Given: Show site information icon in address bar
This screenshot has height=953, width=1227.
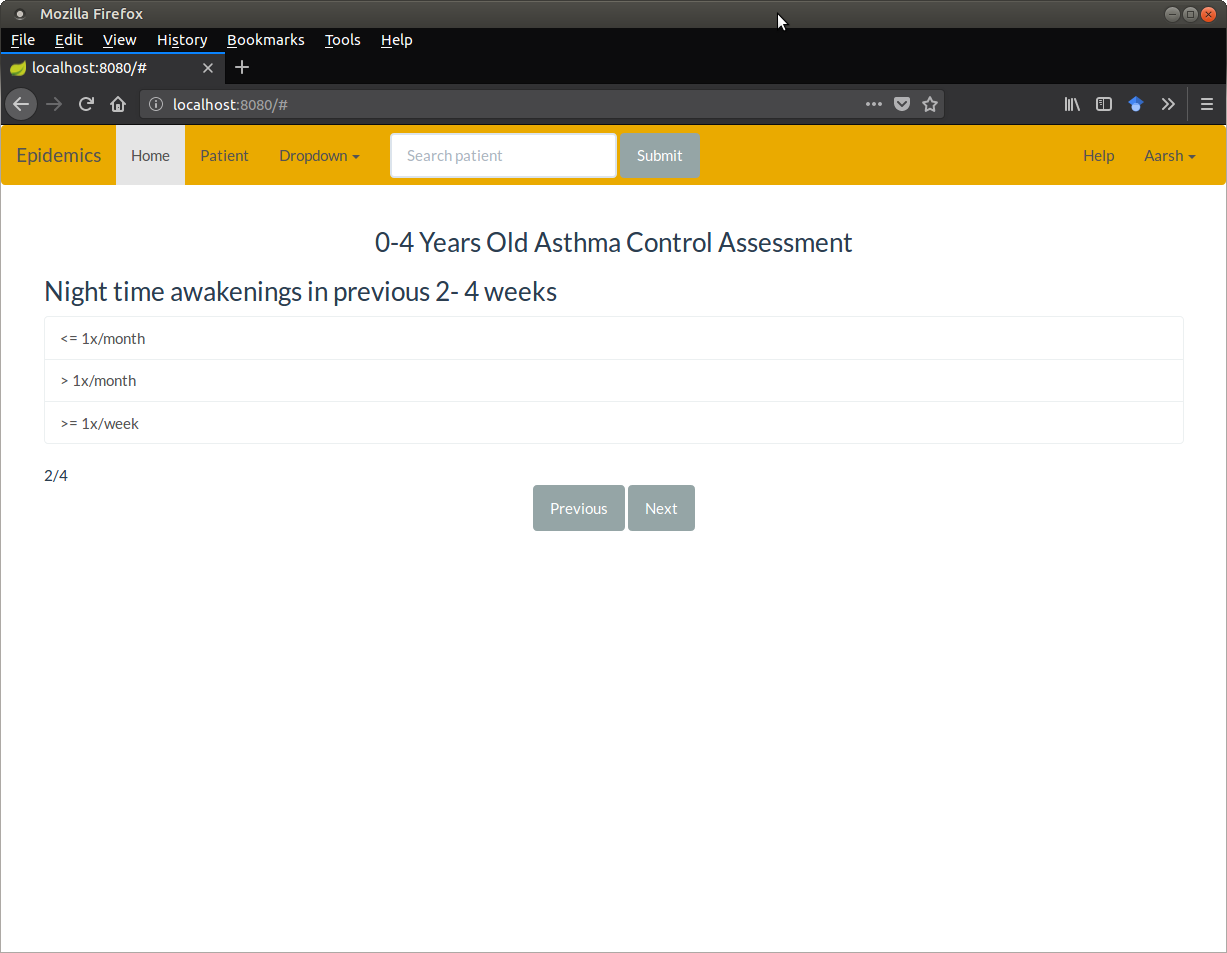Looking at the screenshot, I should [x=155, y=104].
